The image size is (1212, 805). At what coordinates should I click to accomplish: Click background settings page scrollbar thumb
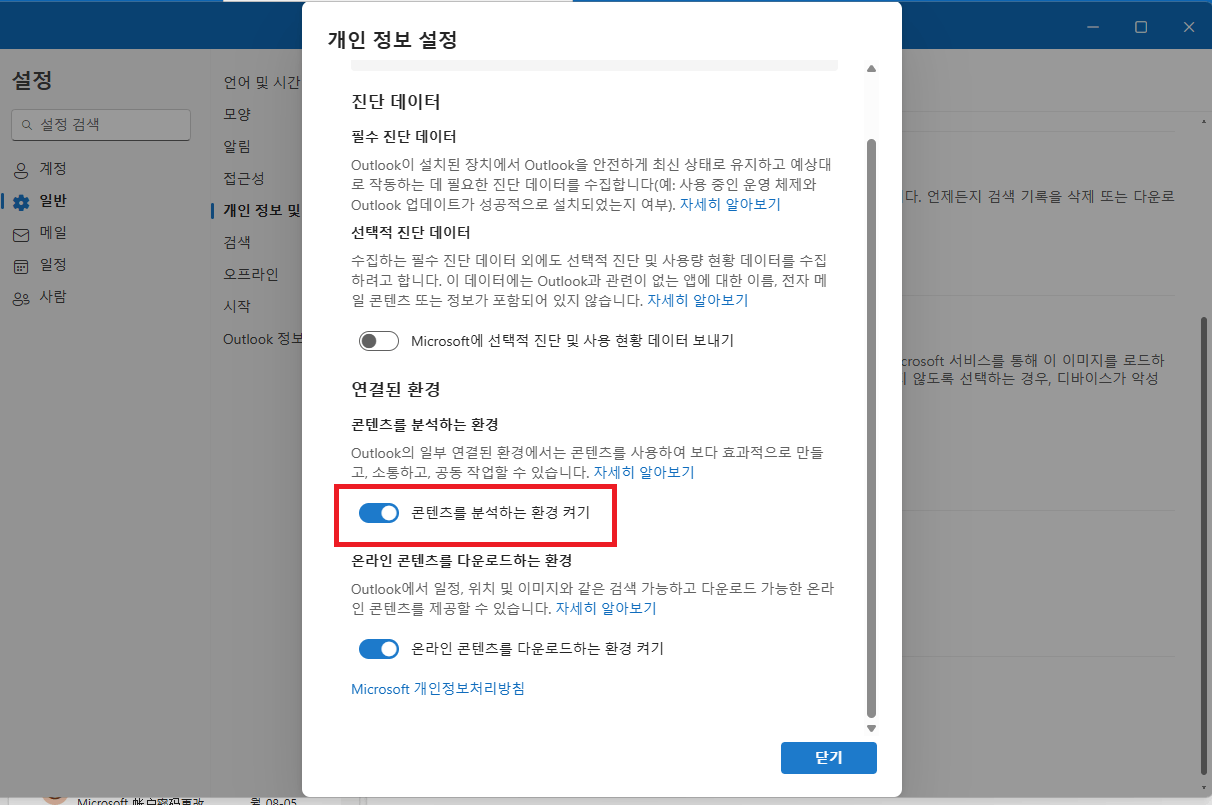pyautogui.click(x=1205, y=546)
